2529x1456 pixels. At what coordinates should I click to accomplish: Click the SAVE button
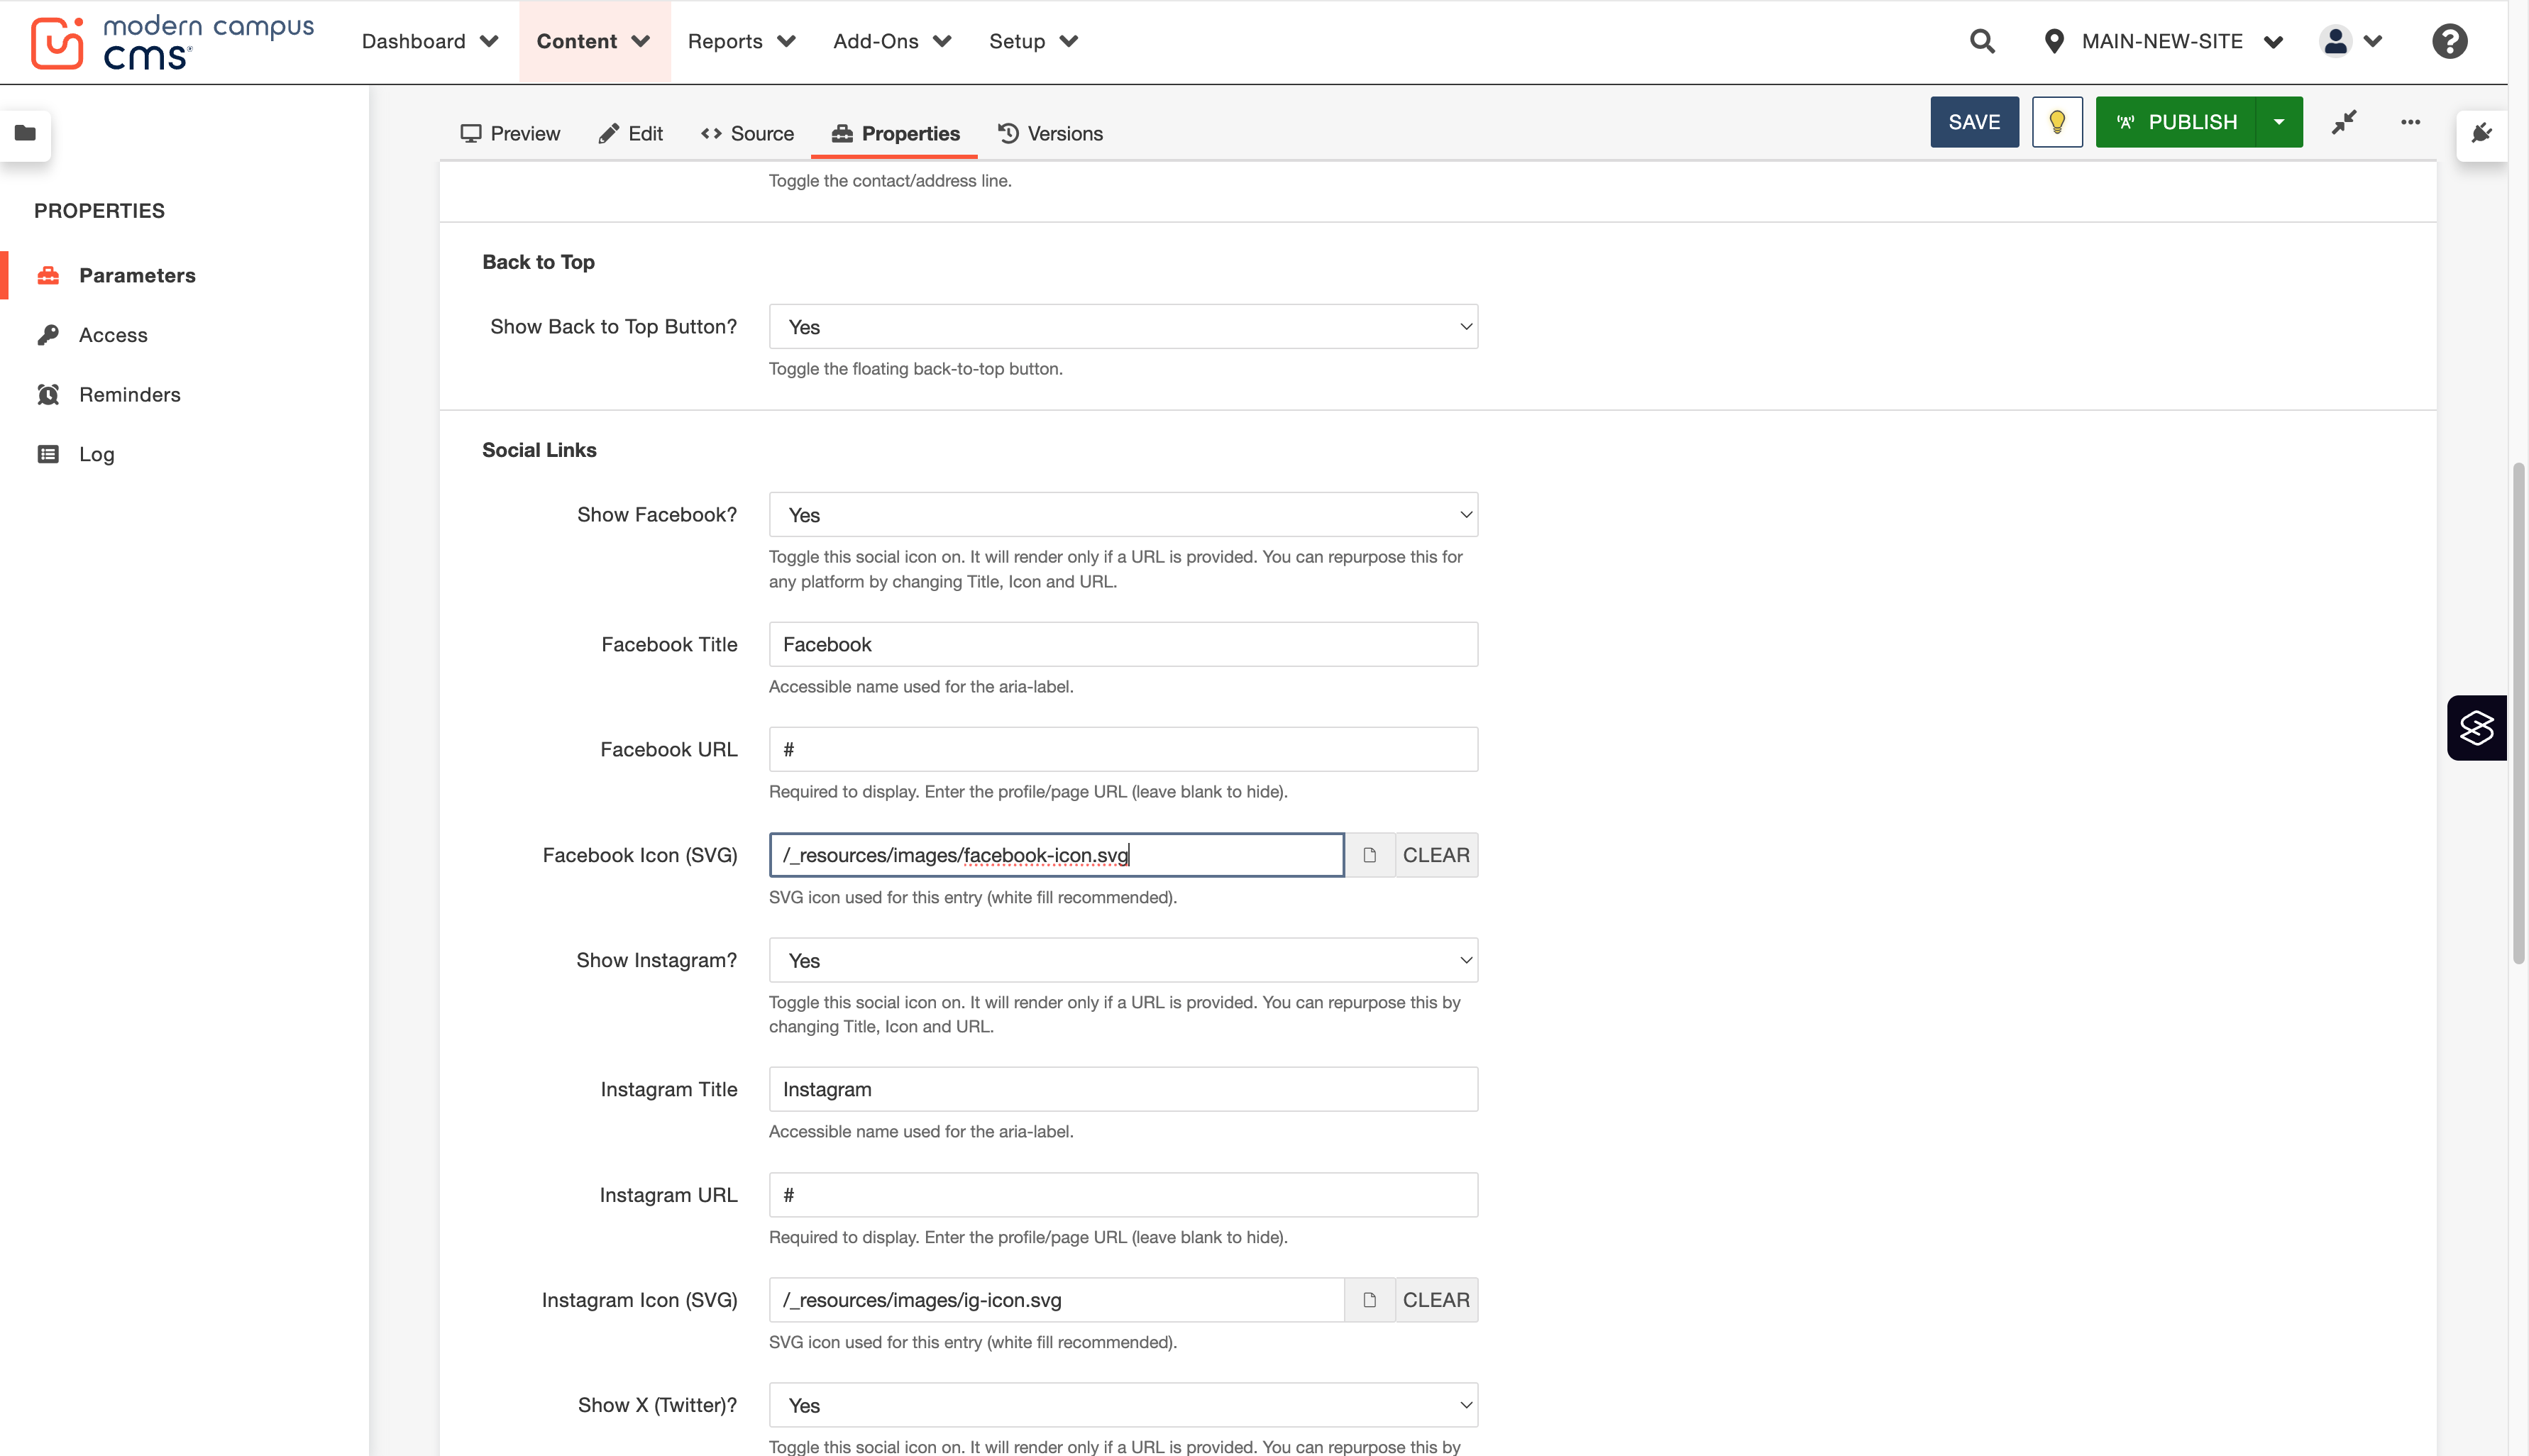pyautogui.click(x=1973, y=122)
